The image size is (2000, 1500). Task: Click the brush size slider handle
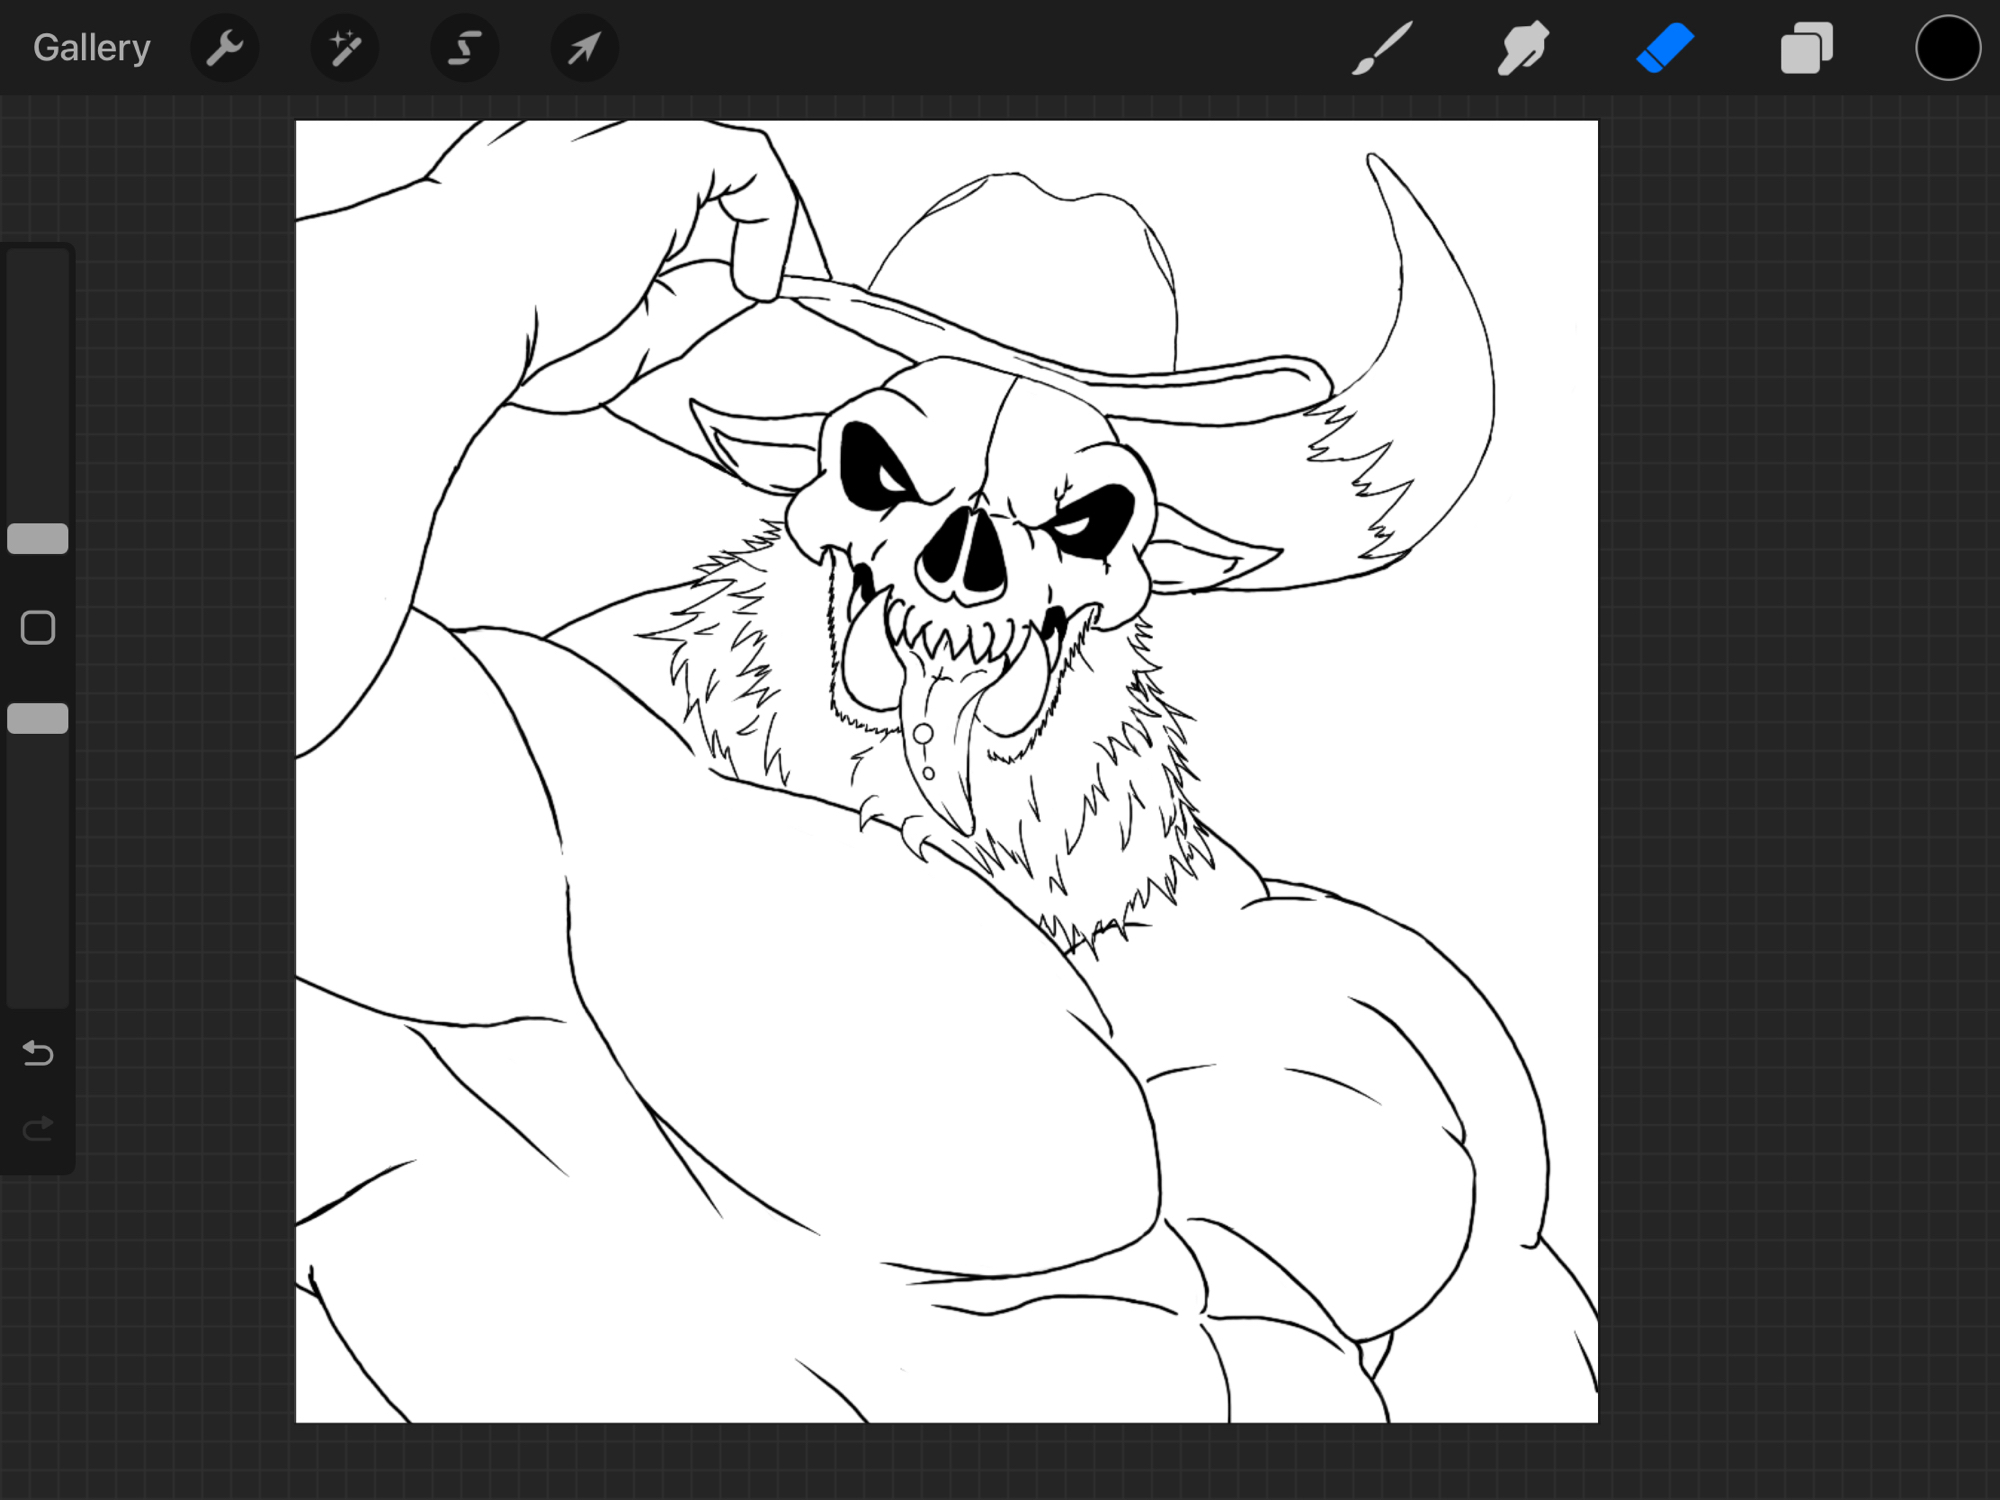[x=38, y=539]
